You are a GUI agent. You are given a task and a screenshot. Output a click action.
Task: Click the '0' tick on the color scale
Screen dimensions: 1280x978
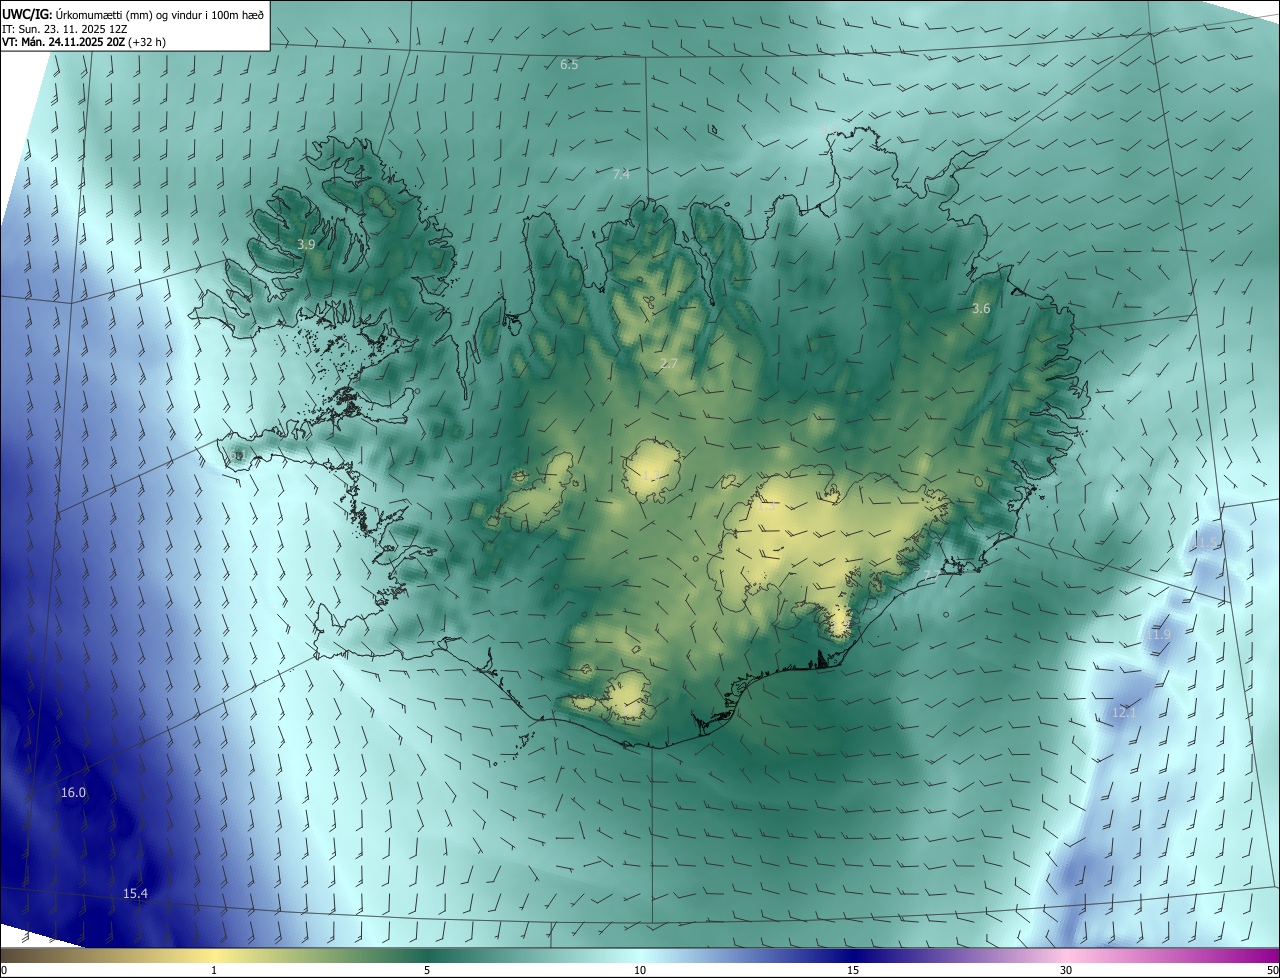coord(4,970)
